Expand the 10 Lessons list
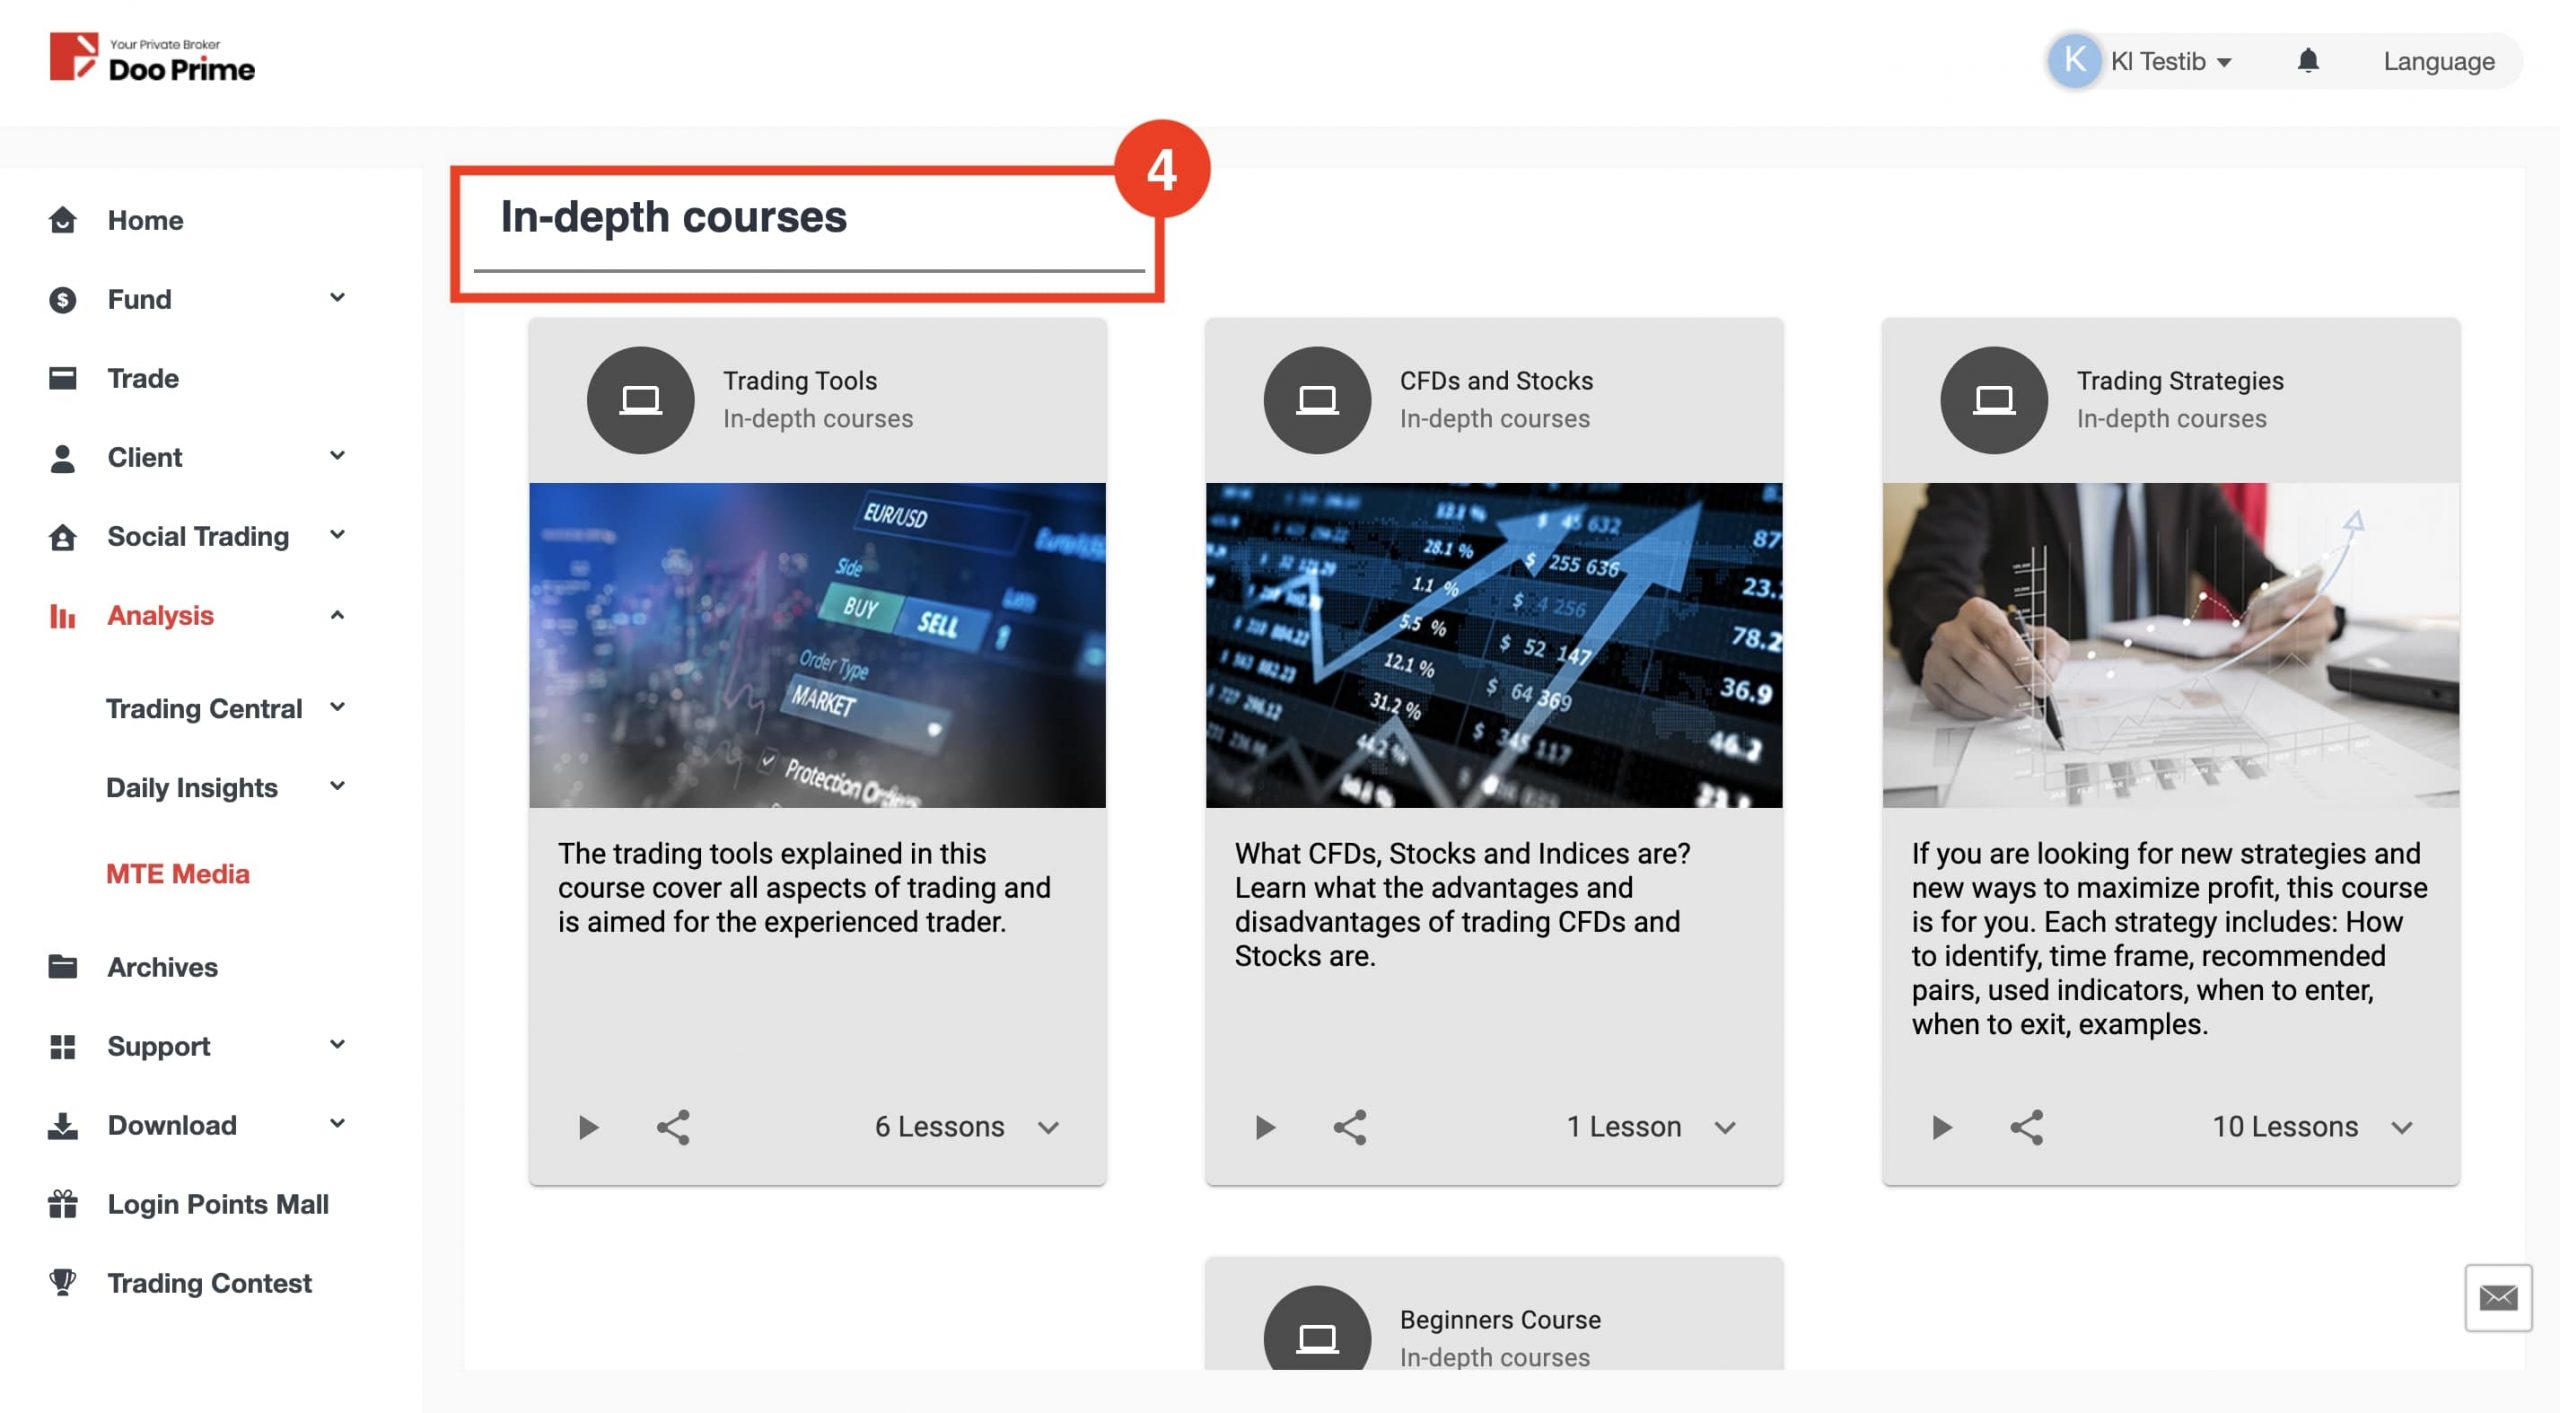 coord(2402,1127)
